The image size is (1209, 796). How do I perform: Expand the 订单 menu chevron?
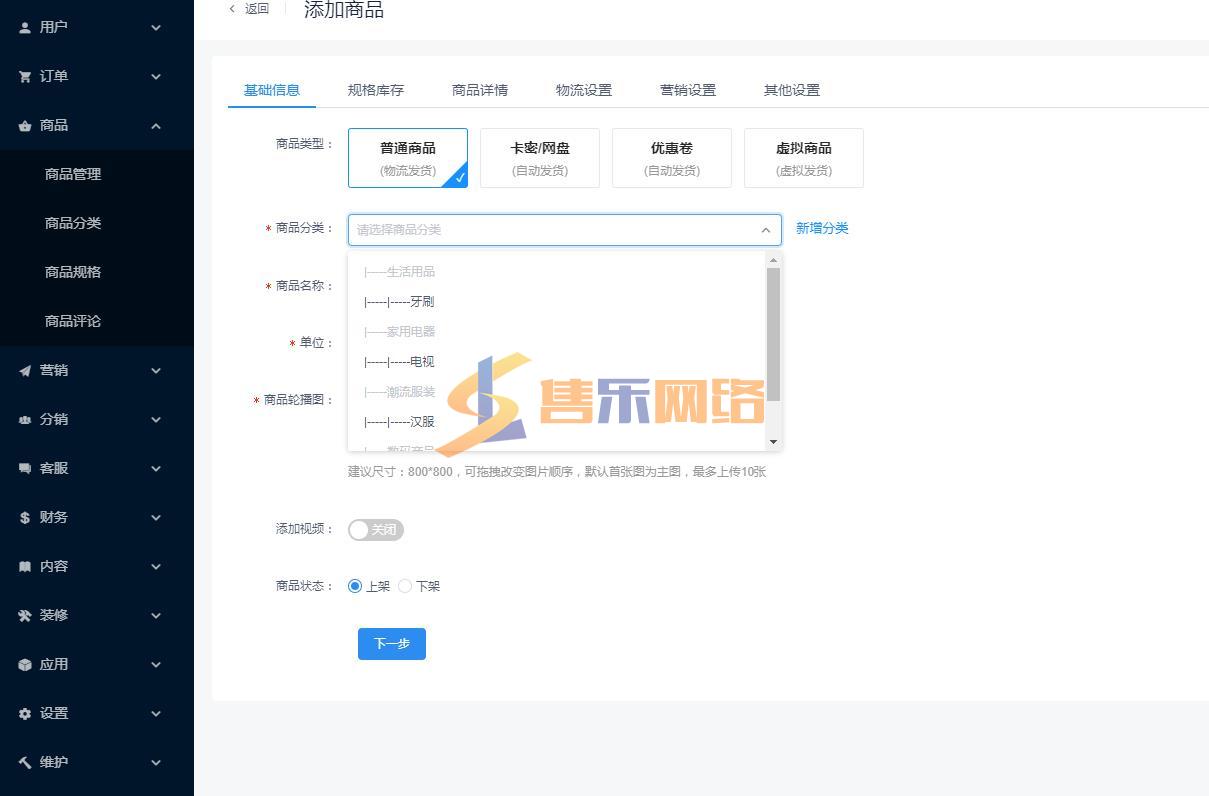156,77
